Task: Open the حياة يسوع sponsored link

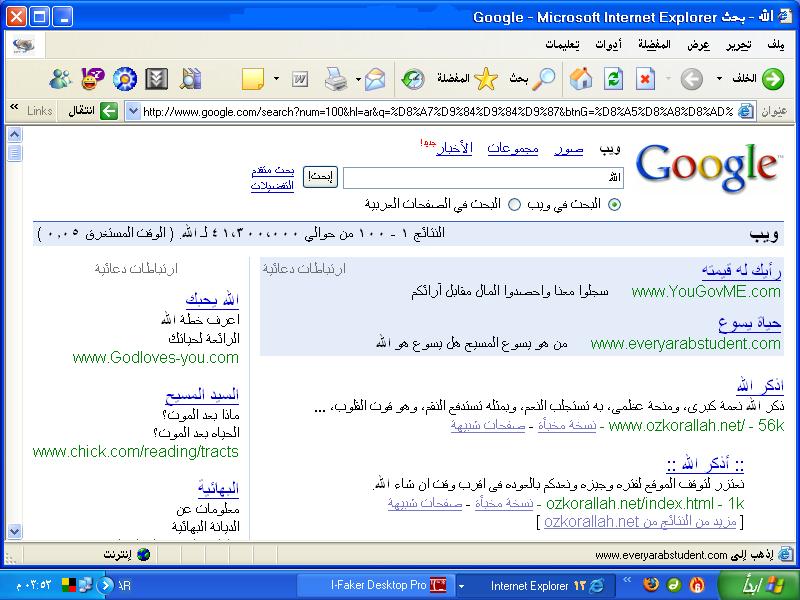Action: 750,323
